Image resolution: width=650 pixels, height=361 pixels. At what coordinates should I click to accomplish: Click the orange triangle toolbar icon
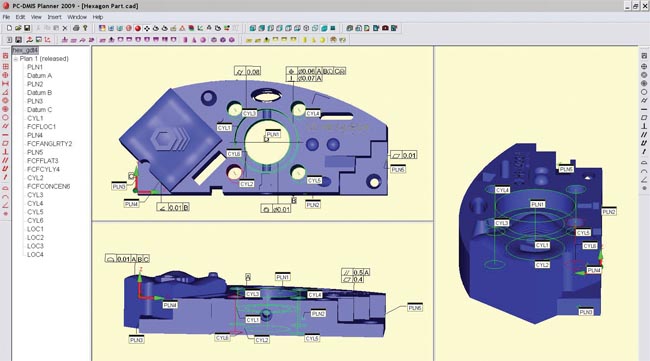point(182,28)
